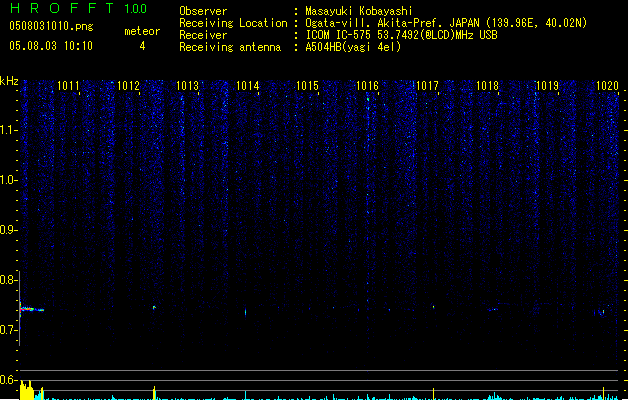Click the 1012 time marker
The image size is (629, 400).
tap(128, 86)
